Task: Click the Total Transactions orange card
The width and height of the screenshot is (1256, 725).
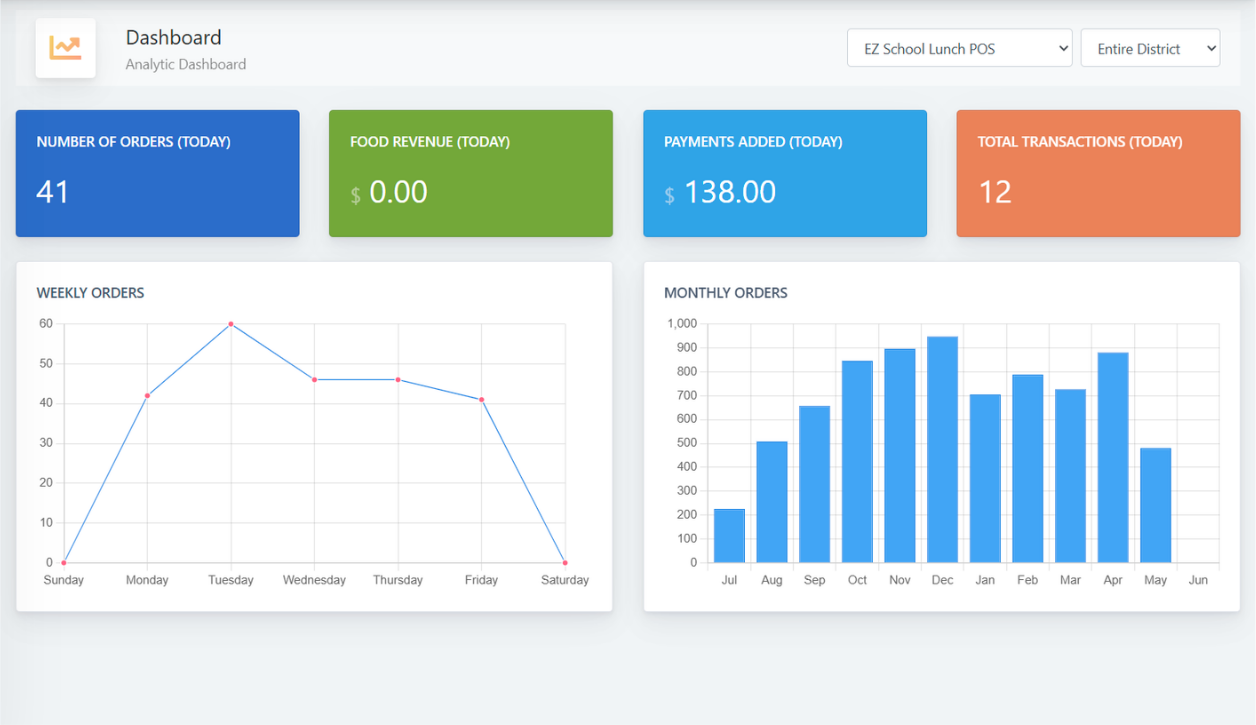Action: pos(1097,173)
